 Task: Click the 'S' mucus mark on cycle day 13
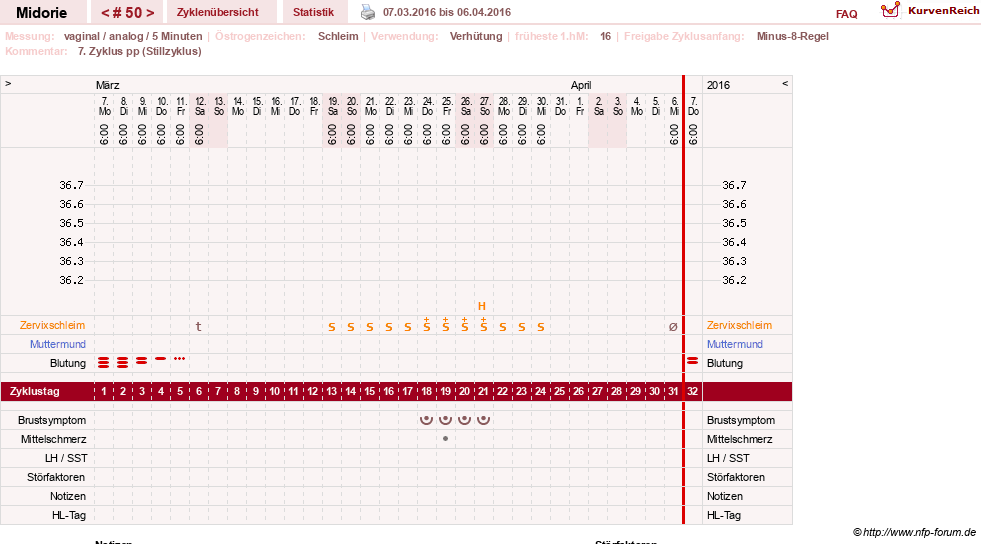(x=332, y=327)
